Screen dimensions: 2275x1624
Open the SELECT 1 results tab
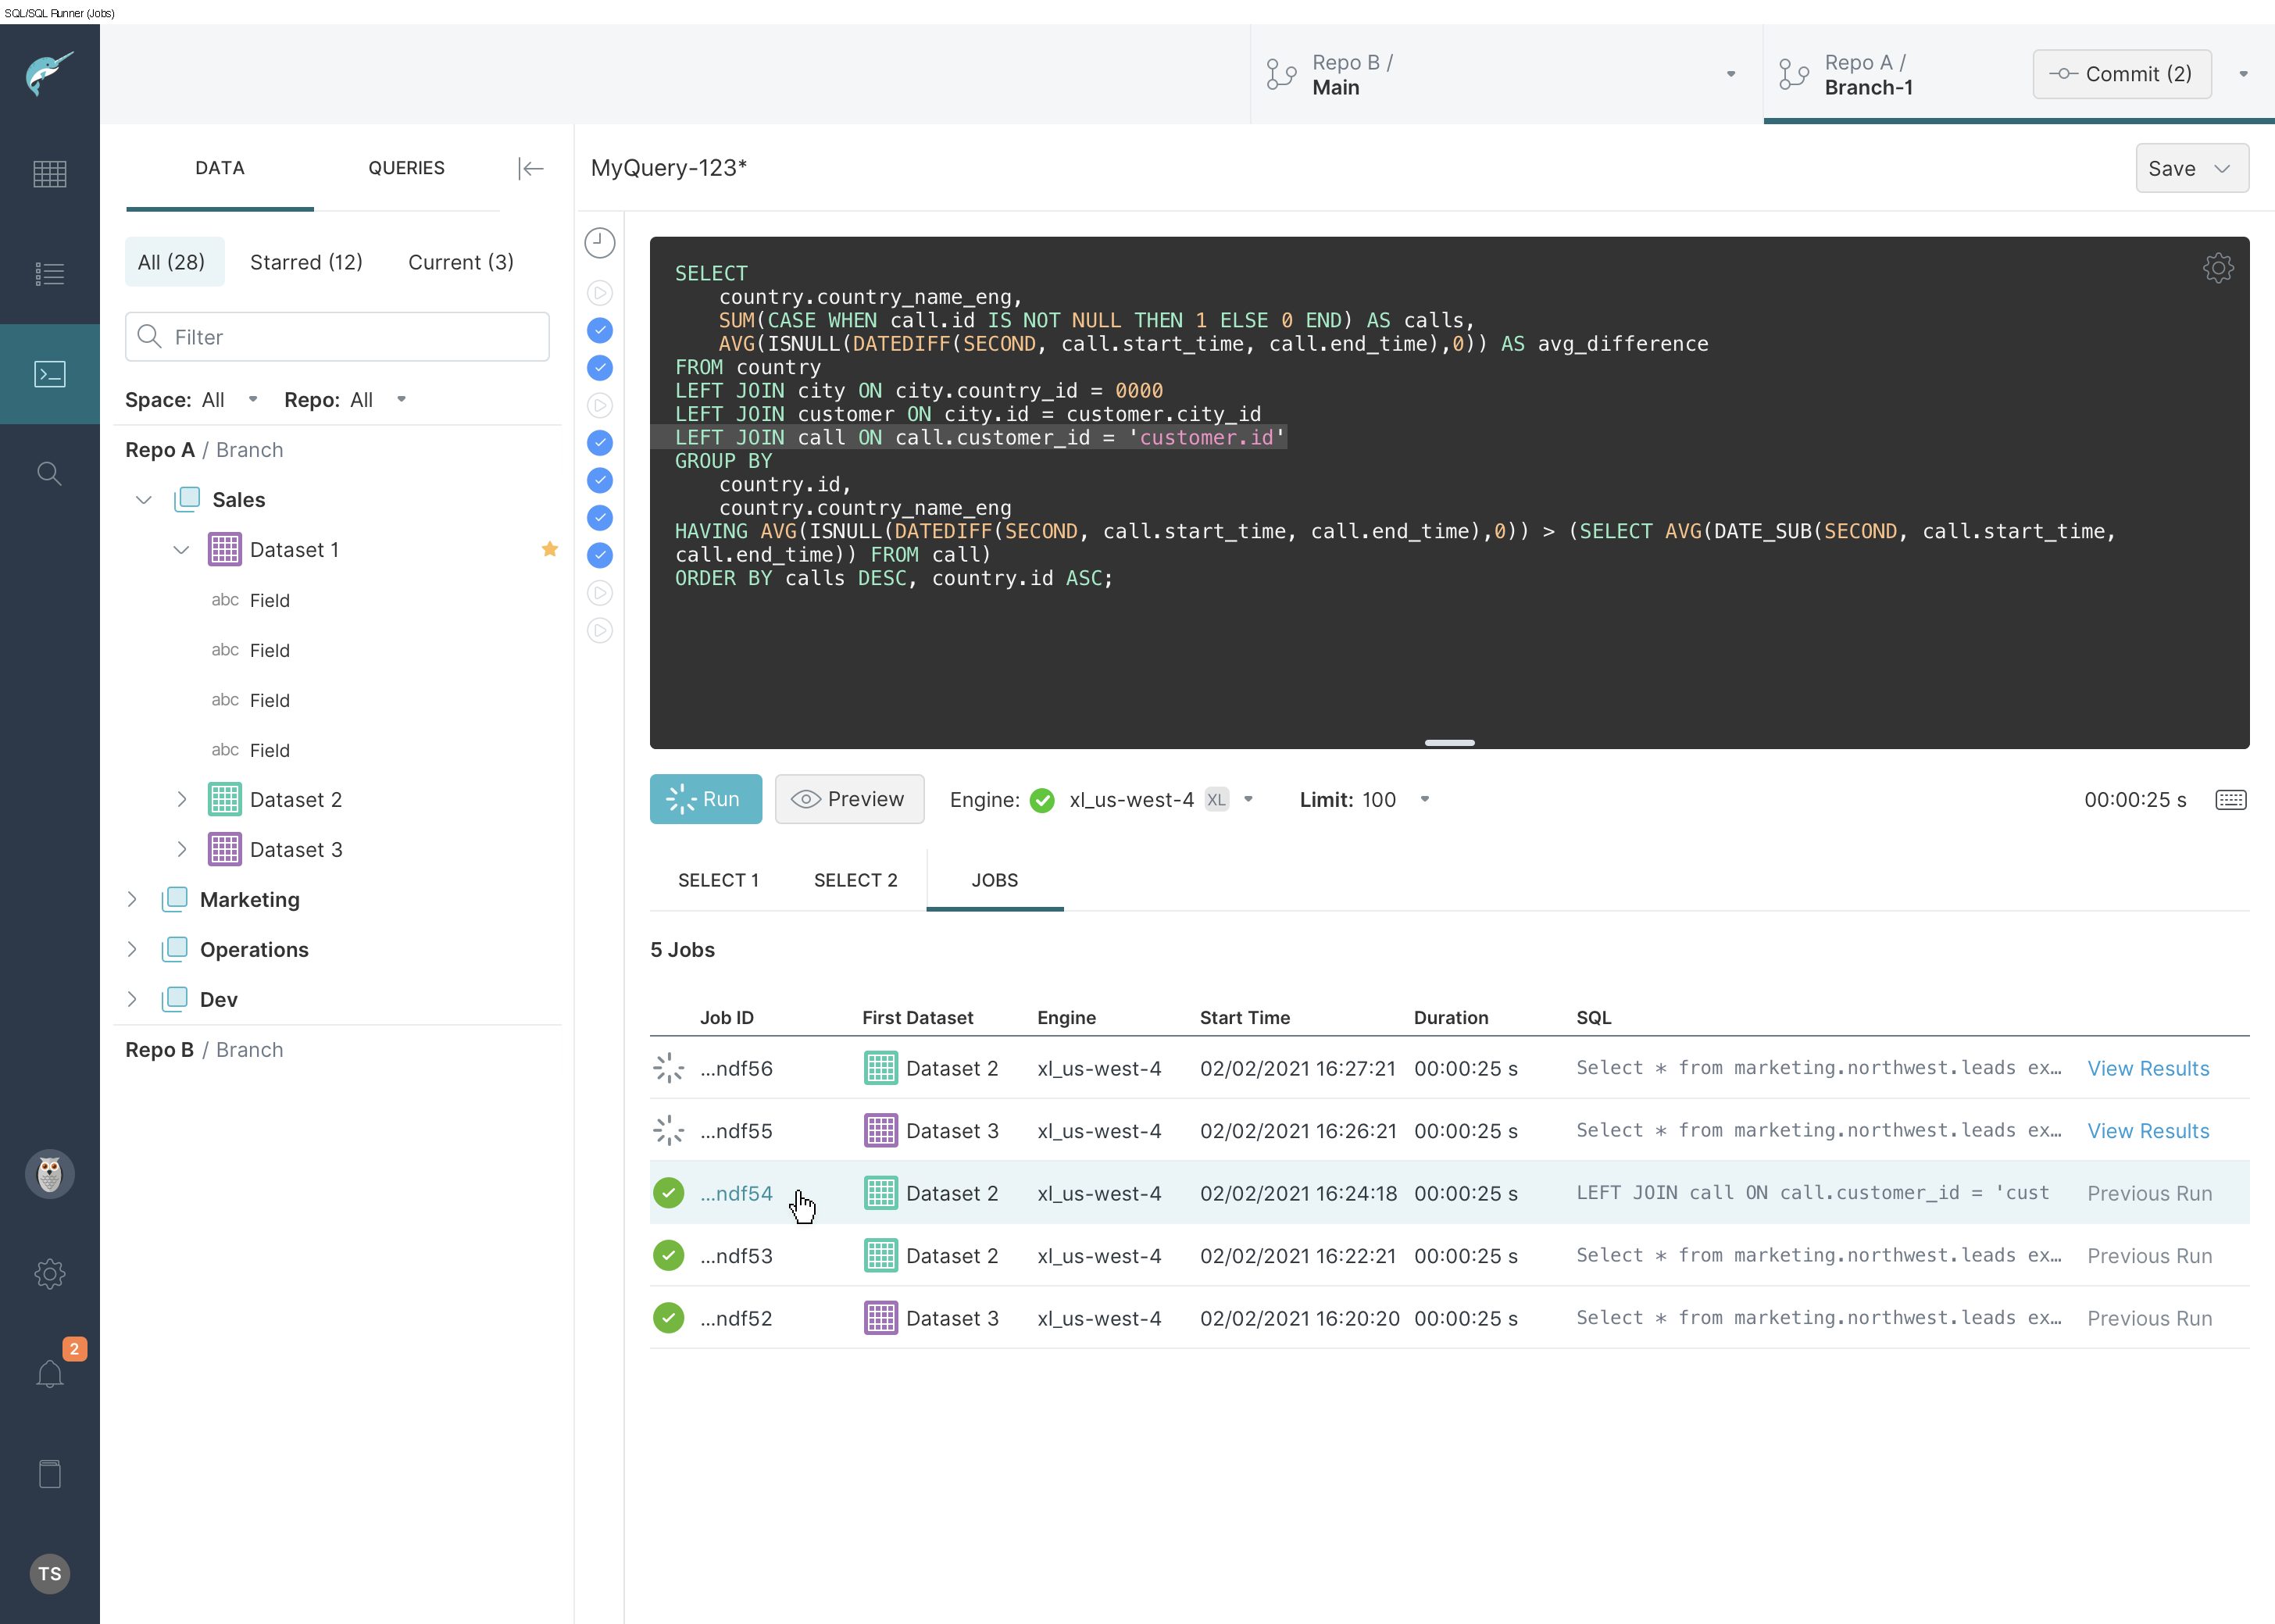(718, 880)
